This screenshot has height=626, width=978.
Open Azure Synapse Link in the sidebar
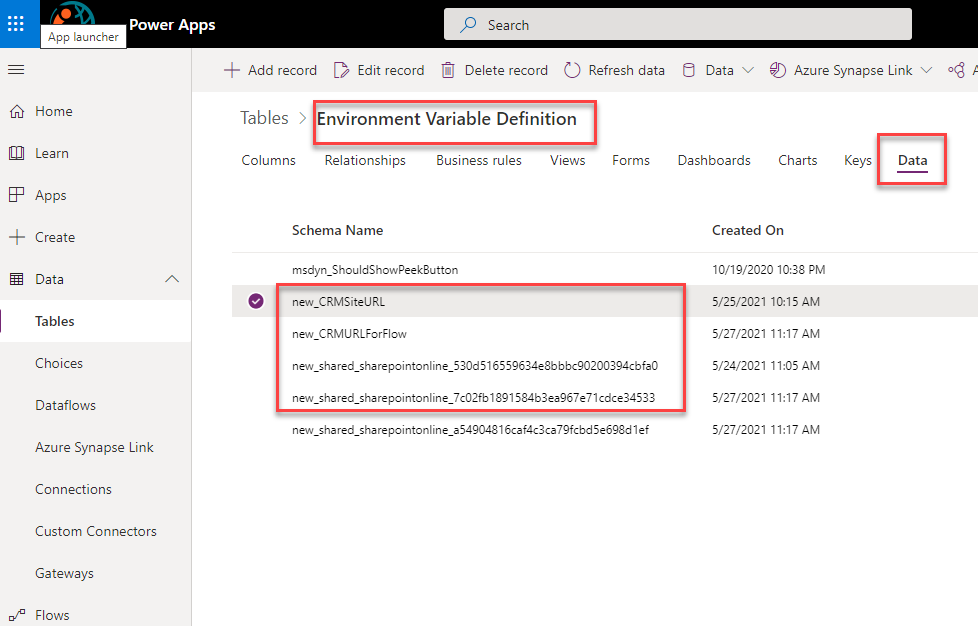coord(94,448)
